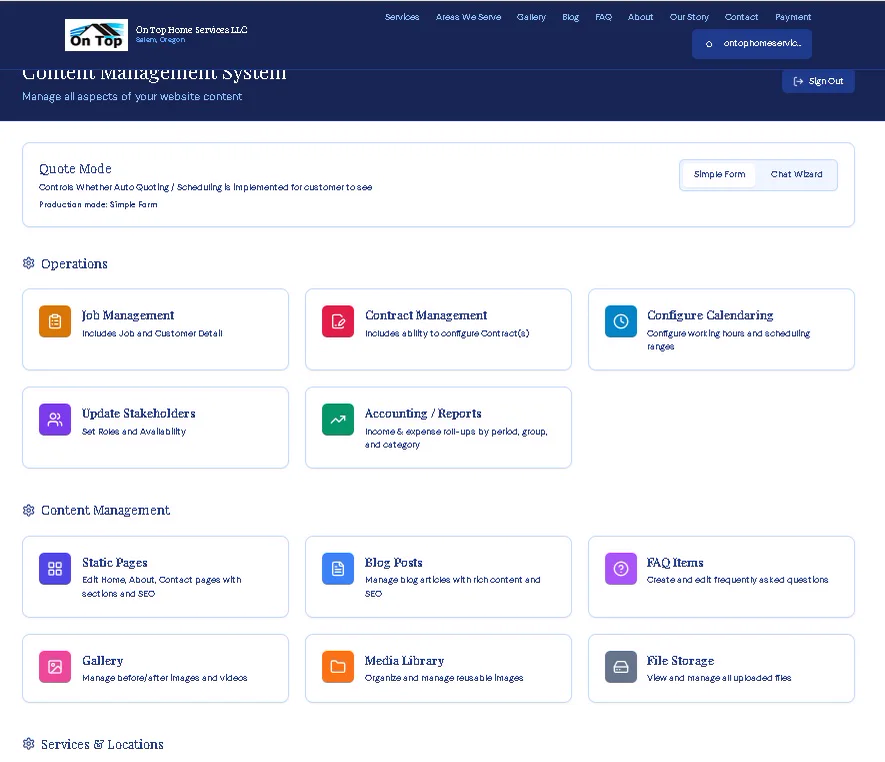
Task: Click "Manage all aspects of your website content"
Action: coord(132,97)
